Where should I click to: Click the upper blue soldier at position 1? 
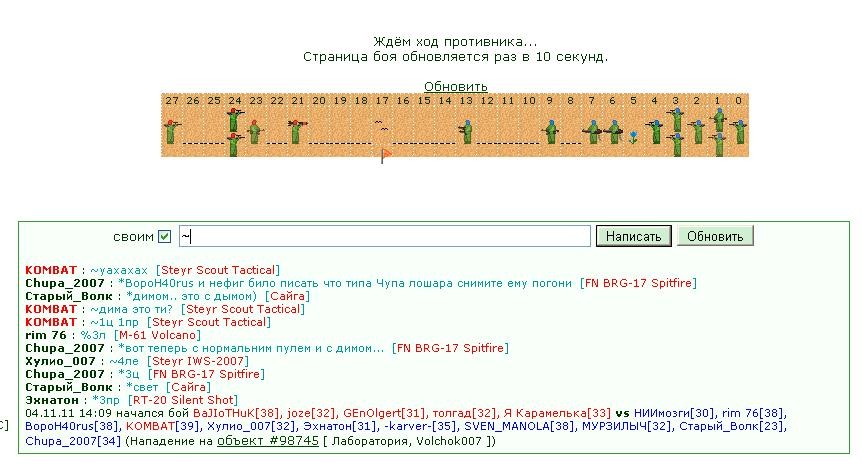pos(719,119)
